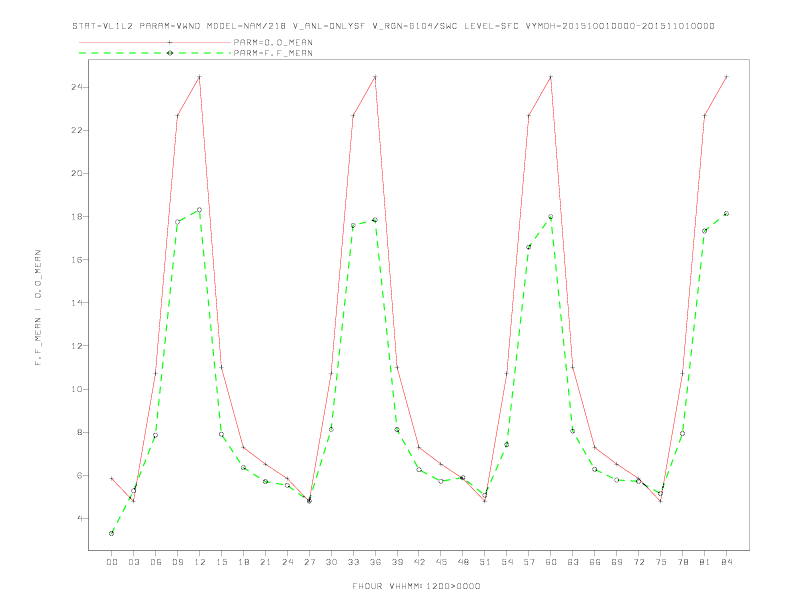
Task: Click x-axis forecast hour label 33
Action: pos(353,562)
